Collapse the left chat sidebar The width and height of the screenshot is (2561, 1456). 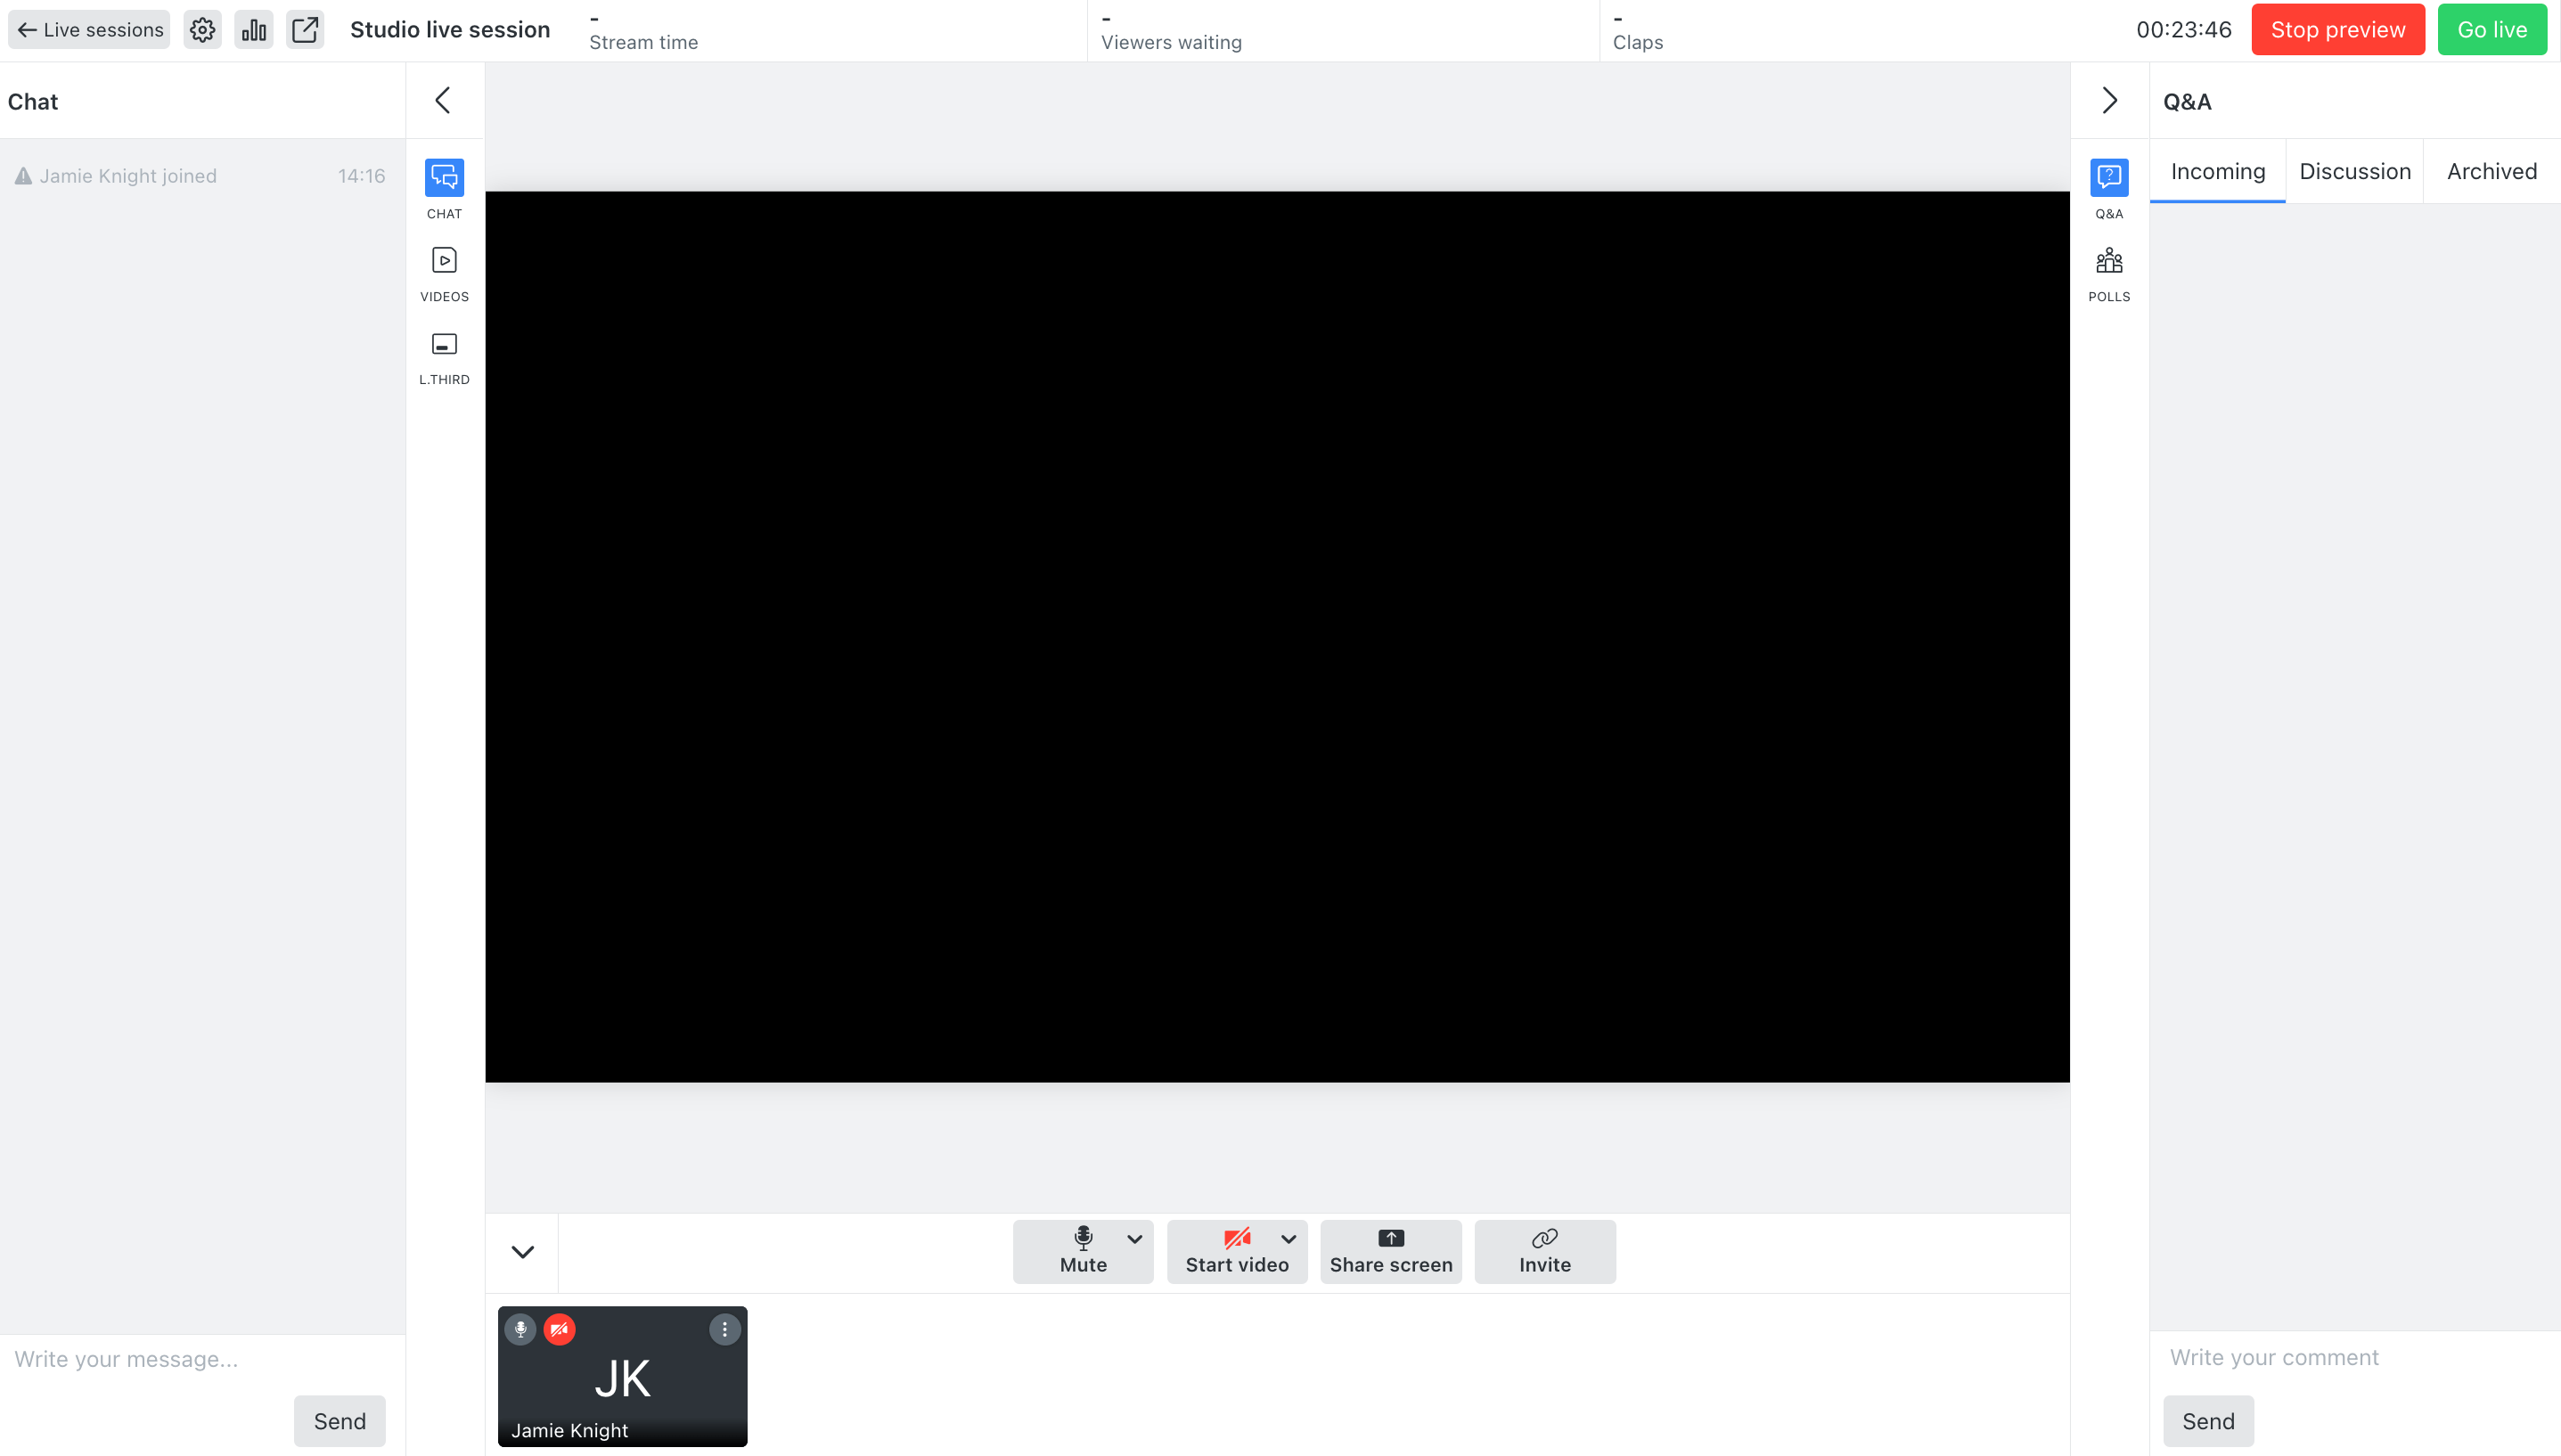click(444, 100)
